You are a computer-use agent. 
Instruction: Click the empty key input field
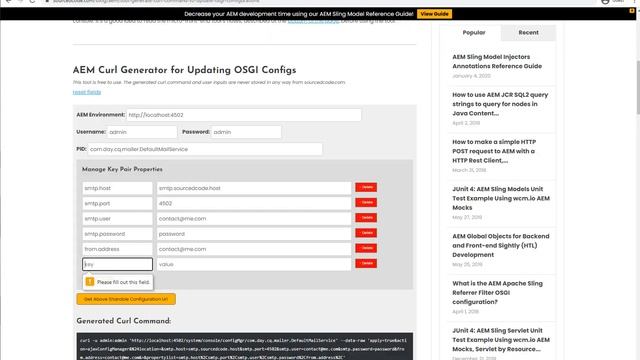(117, 264)
